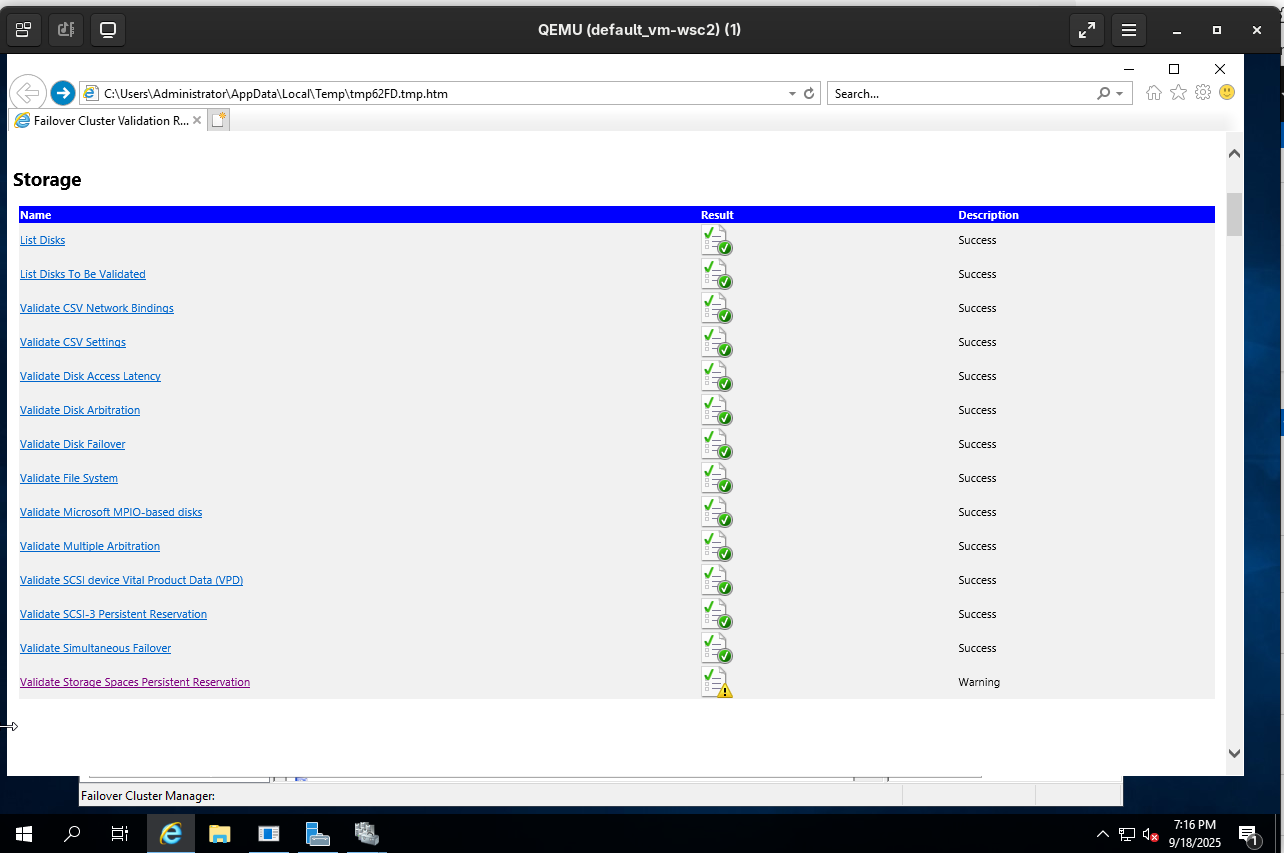The width and height of the screenshot is (1284, 853).
Task: Click the vertical scrollbar thumb
Action: click(1234, 214)
